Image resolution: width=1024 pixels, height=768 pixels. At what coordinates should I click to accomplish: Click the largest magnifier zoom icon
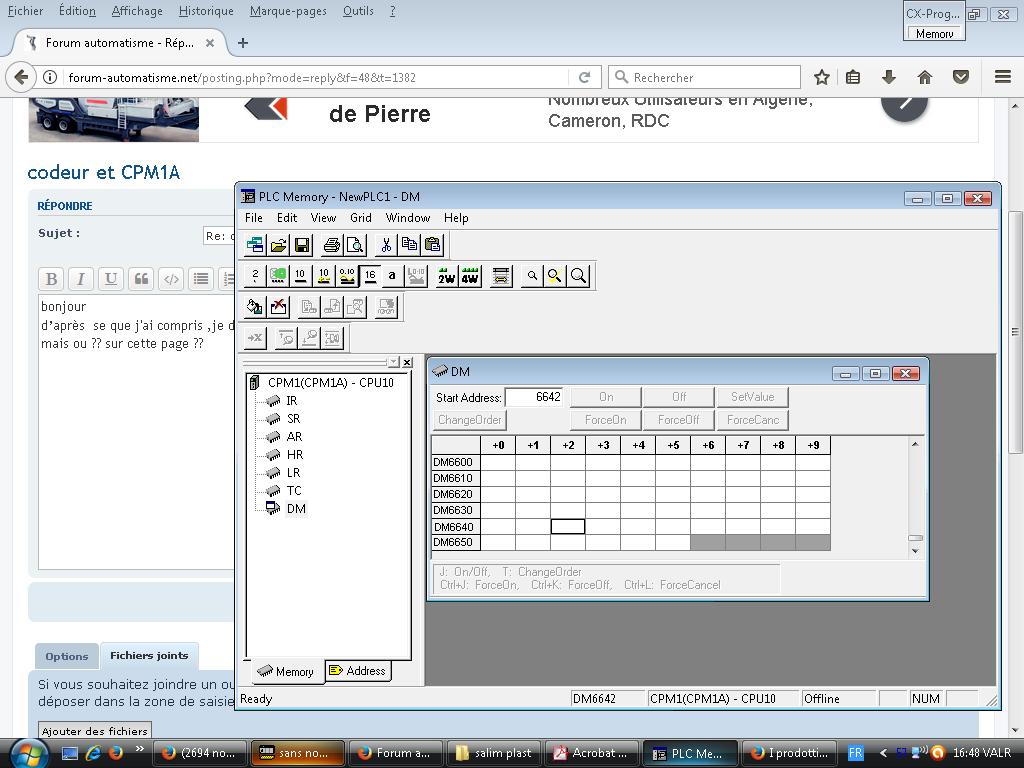click(578, 276)
